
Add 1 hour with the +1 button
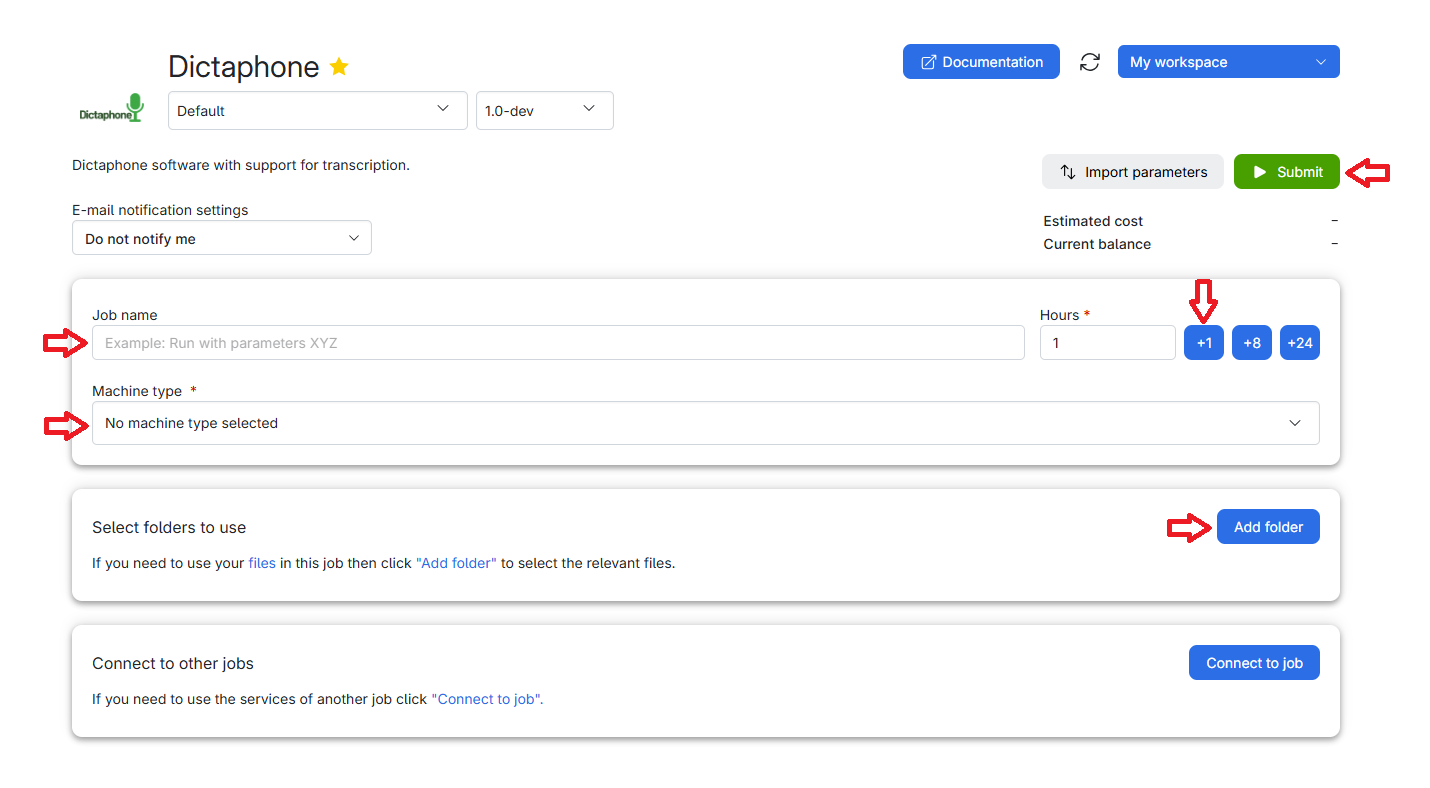(1203, 343)
